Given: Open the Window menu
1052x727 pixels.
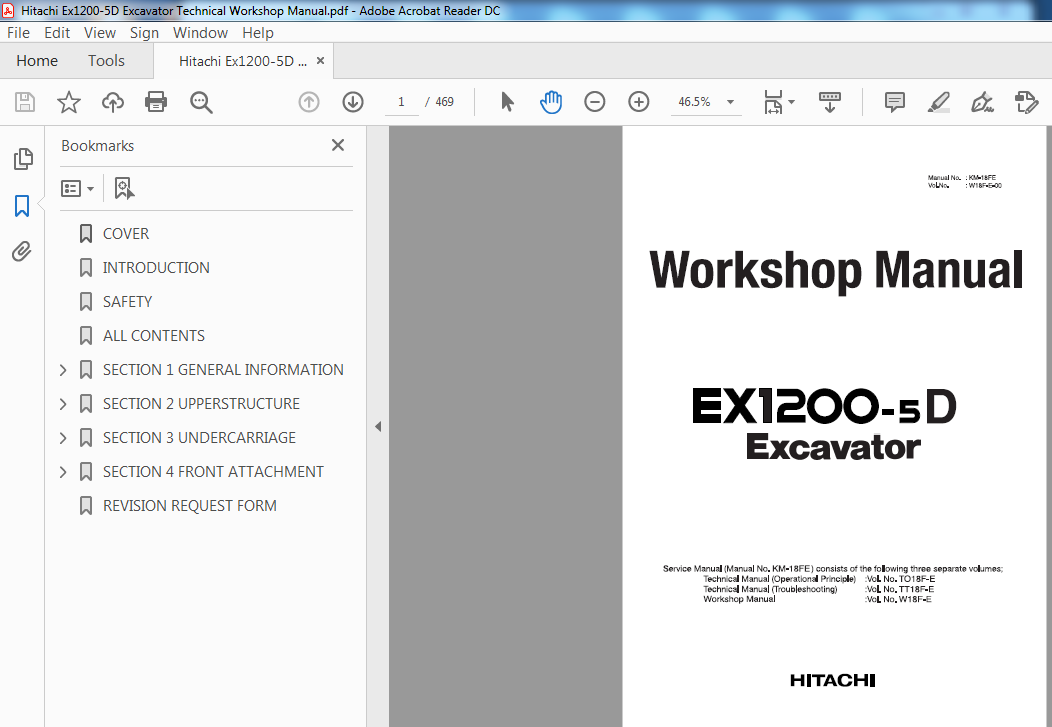Looking at the screenshot, I should click(x=200, y=33).
